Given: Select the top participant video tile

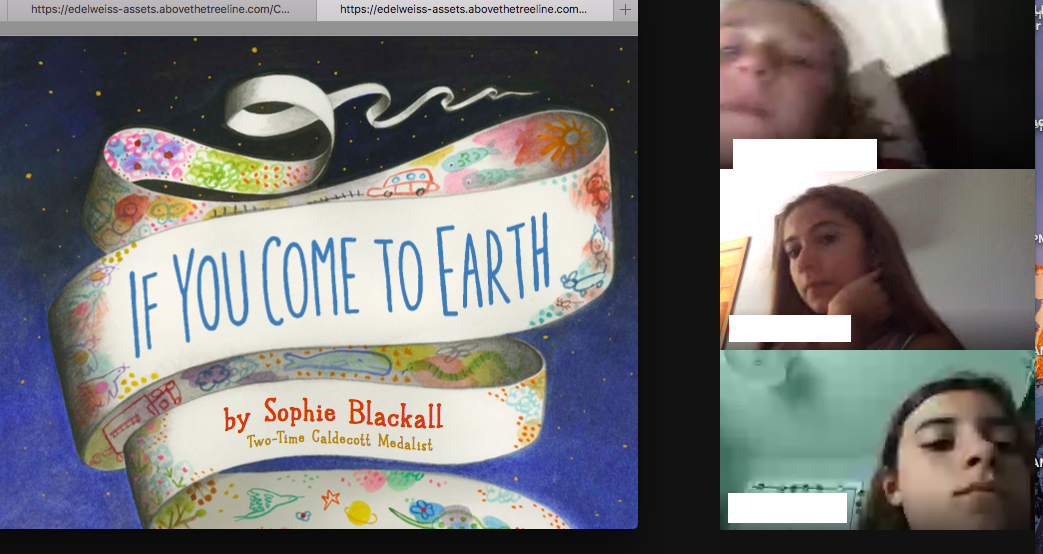Looking at the screenshot, I should pos(877,84).
